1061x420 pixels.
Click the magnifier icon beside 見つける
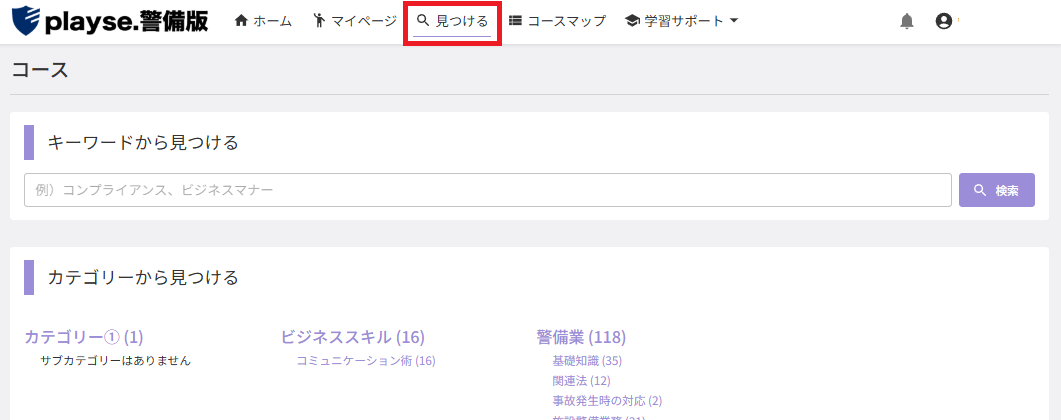point(424,20)
